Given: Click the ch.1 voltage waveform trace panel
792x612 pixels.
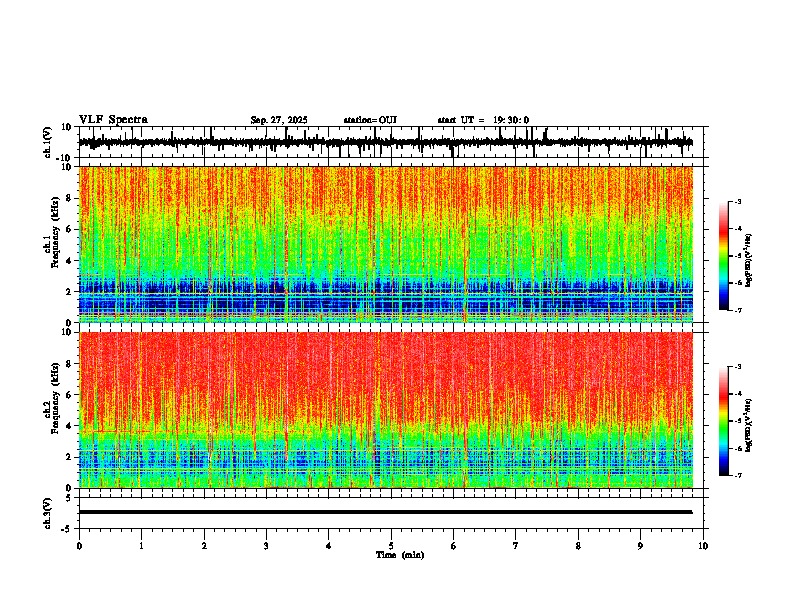Looking at the screenshot, I should [393, 142].
